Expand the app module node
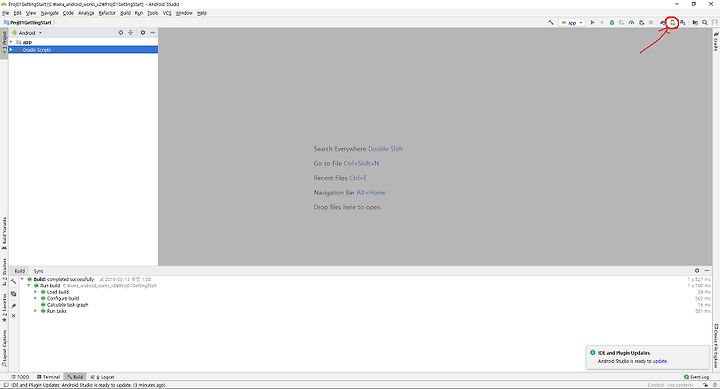 11,42
